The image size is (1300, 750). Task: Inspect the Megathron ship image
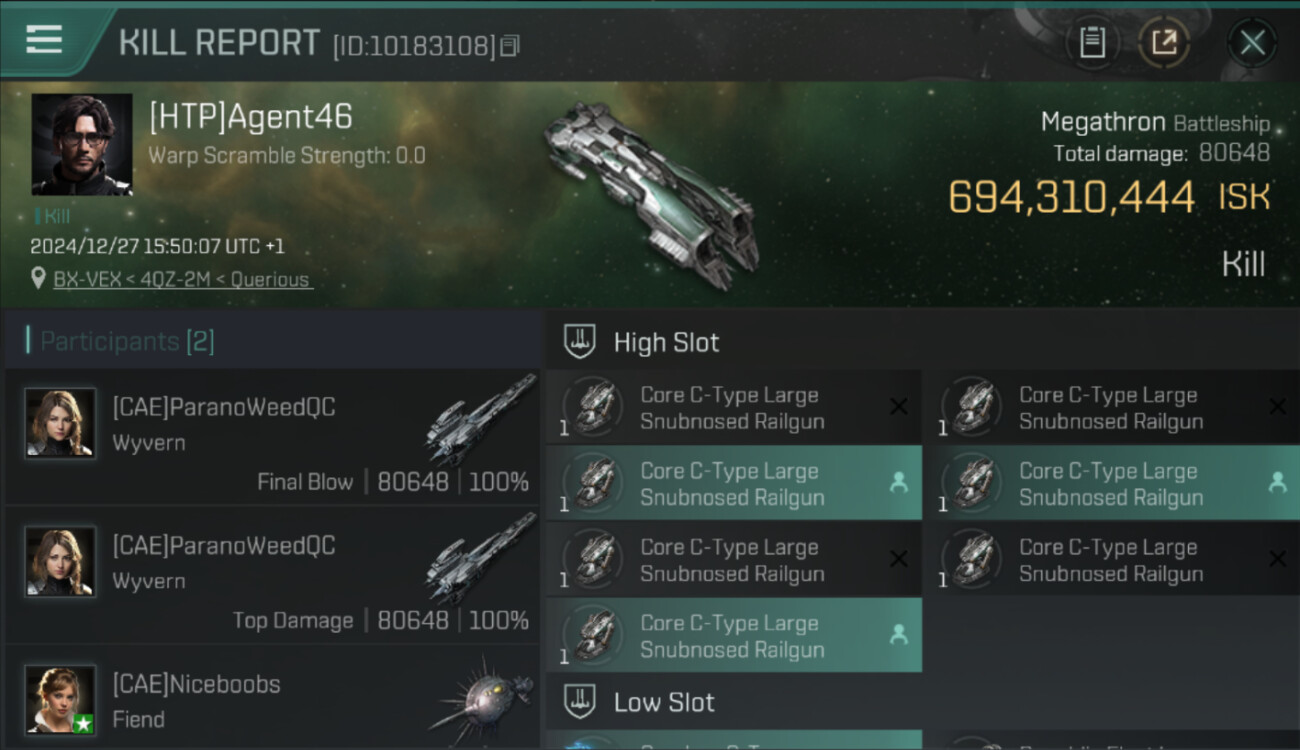coord(650,192)
